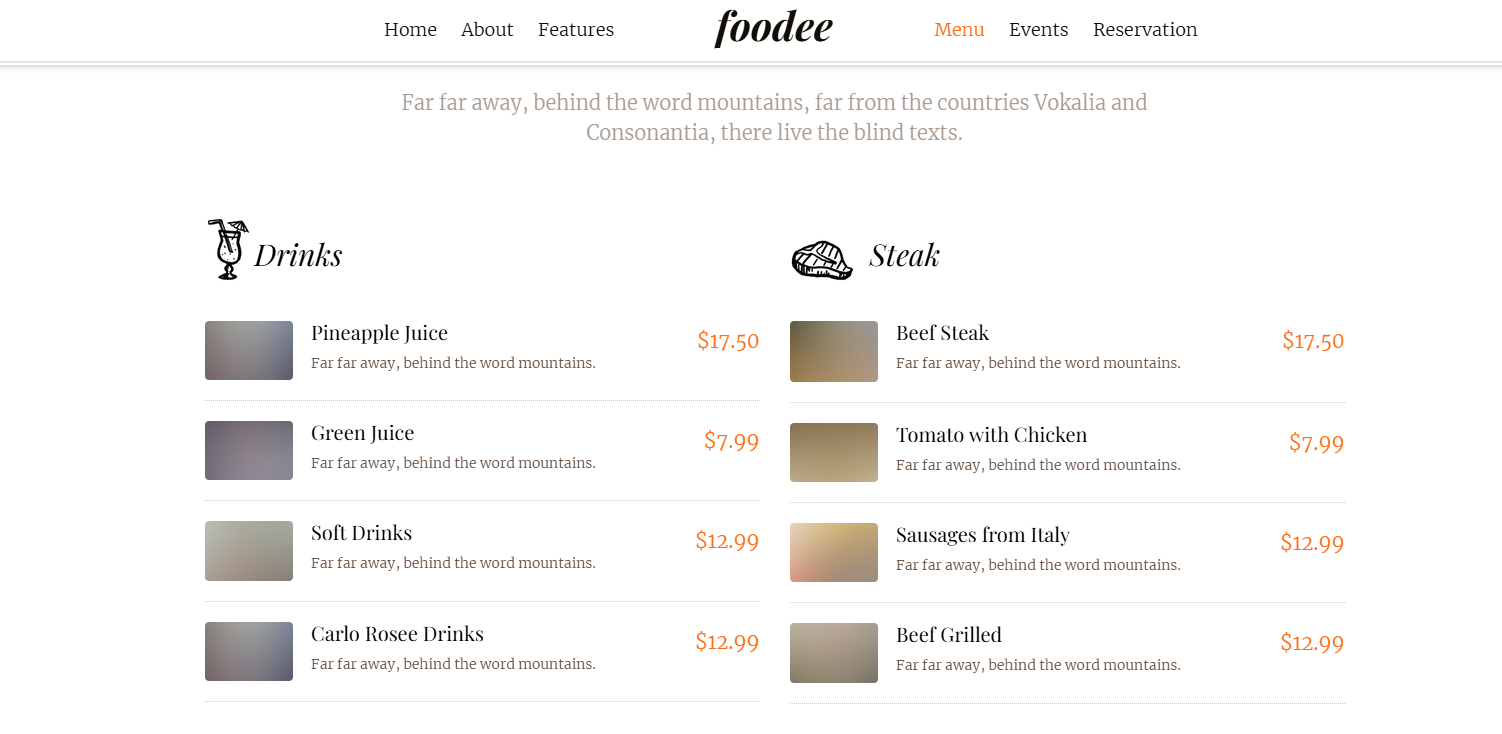Image resolution: width=1502 pixels, height=734 pixels.
Task: Open the About section
Action: pyautogui.click(x=487, y=30)
